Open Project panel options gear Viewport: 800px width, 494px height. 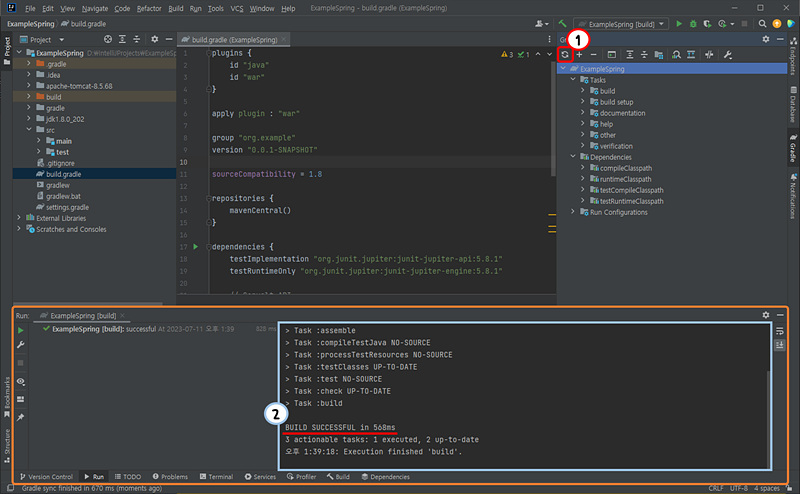click(155, 39)
